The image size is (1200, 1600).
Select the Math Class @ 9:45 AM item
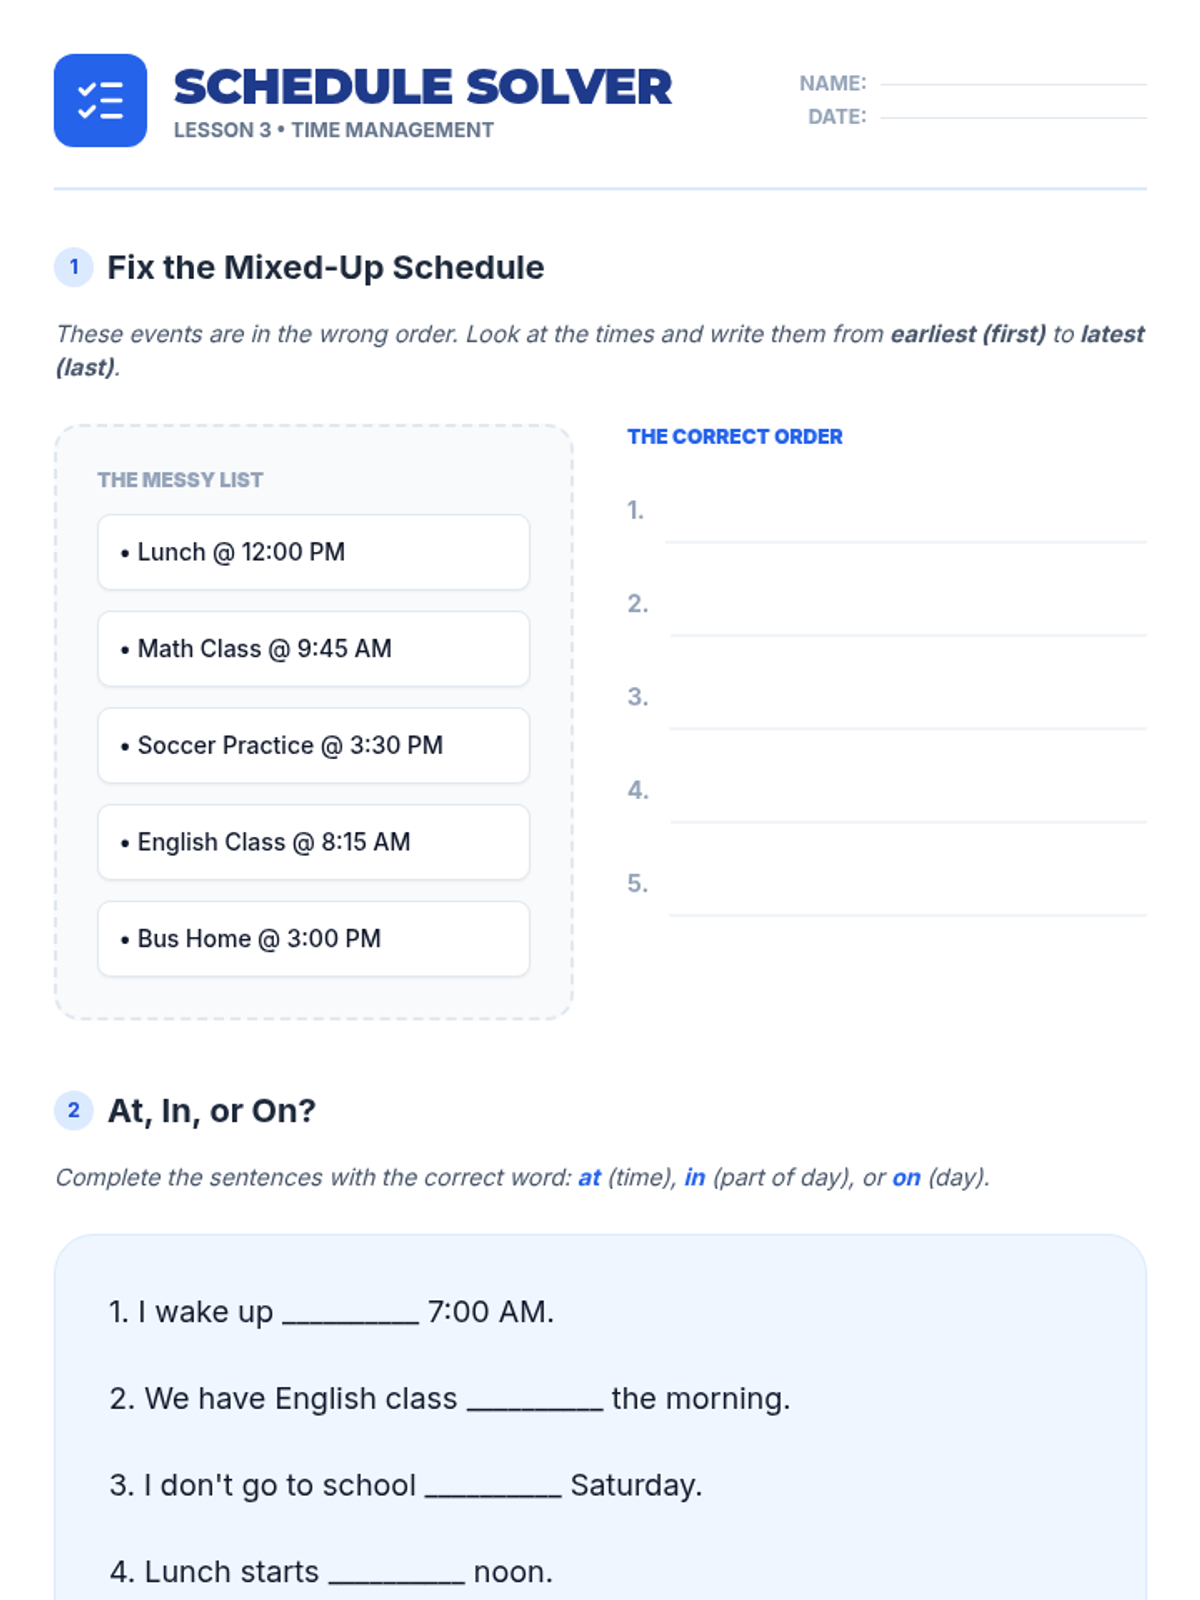pos(313,649)
